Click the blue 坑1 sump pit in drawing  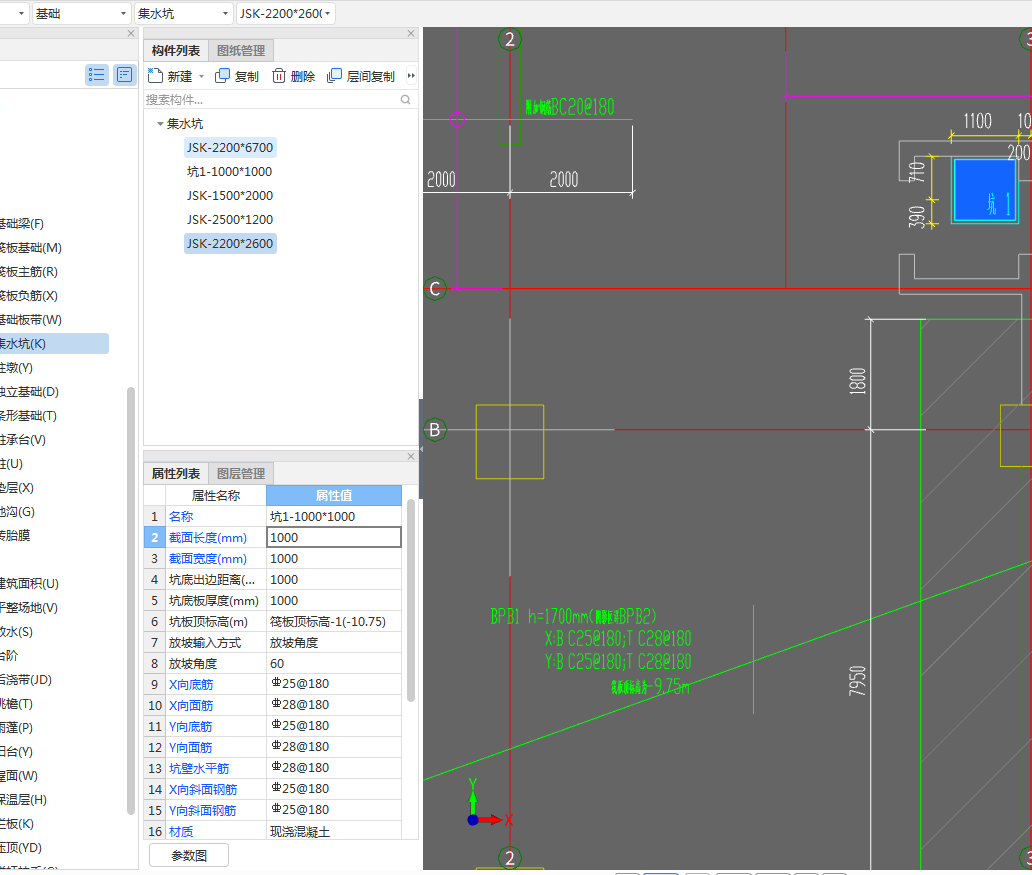click(x=985, y=190)
